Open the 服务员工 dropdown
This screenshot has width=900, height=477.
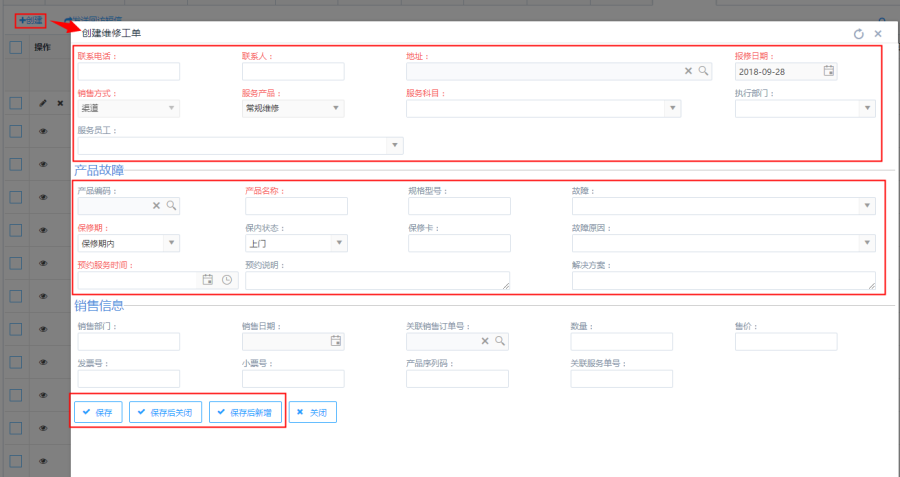coord(394,146)
